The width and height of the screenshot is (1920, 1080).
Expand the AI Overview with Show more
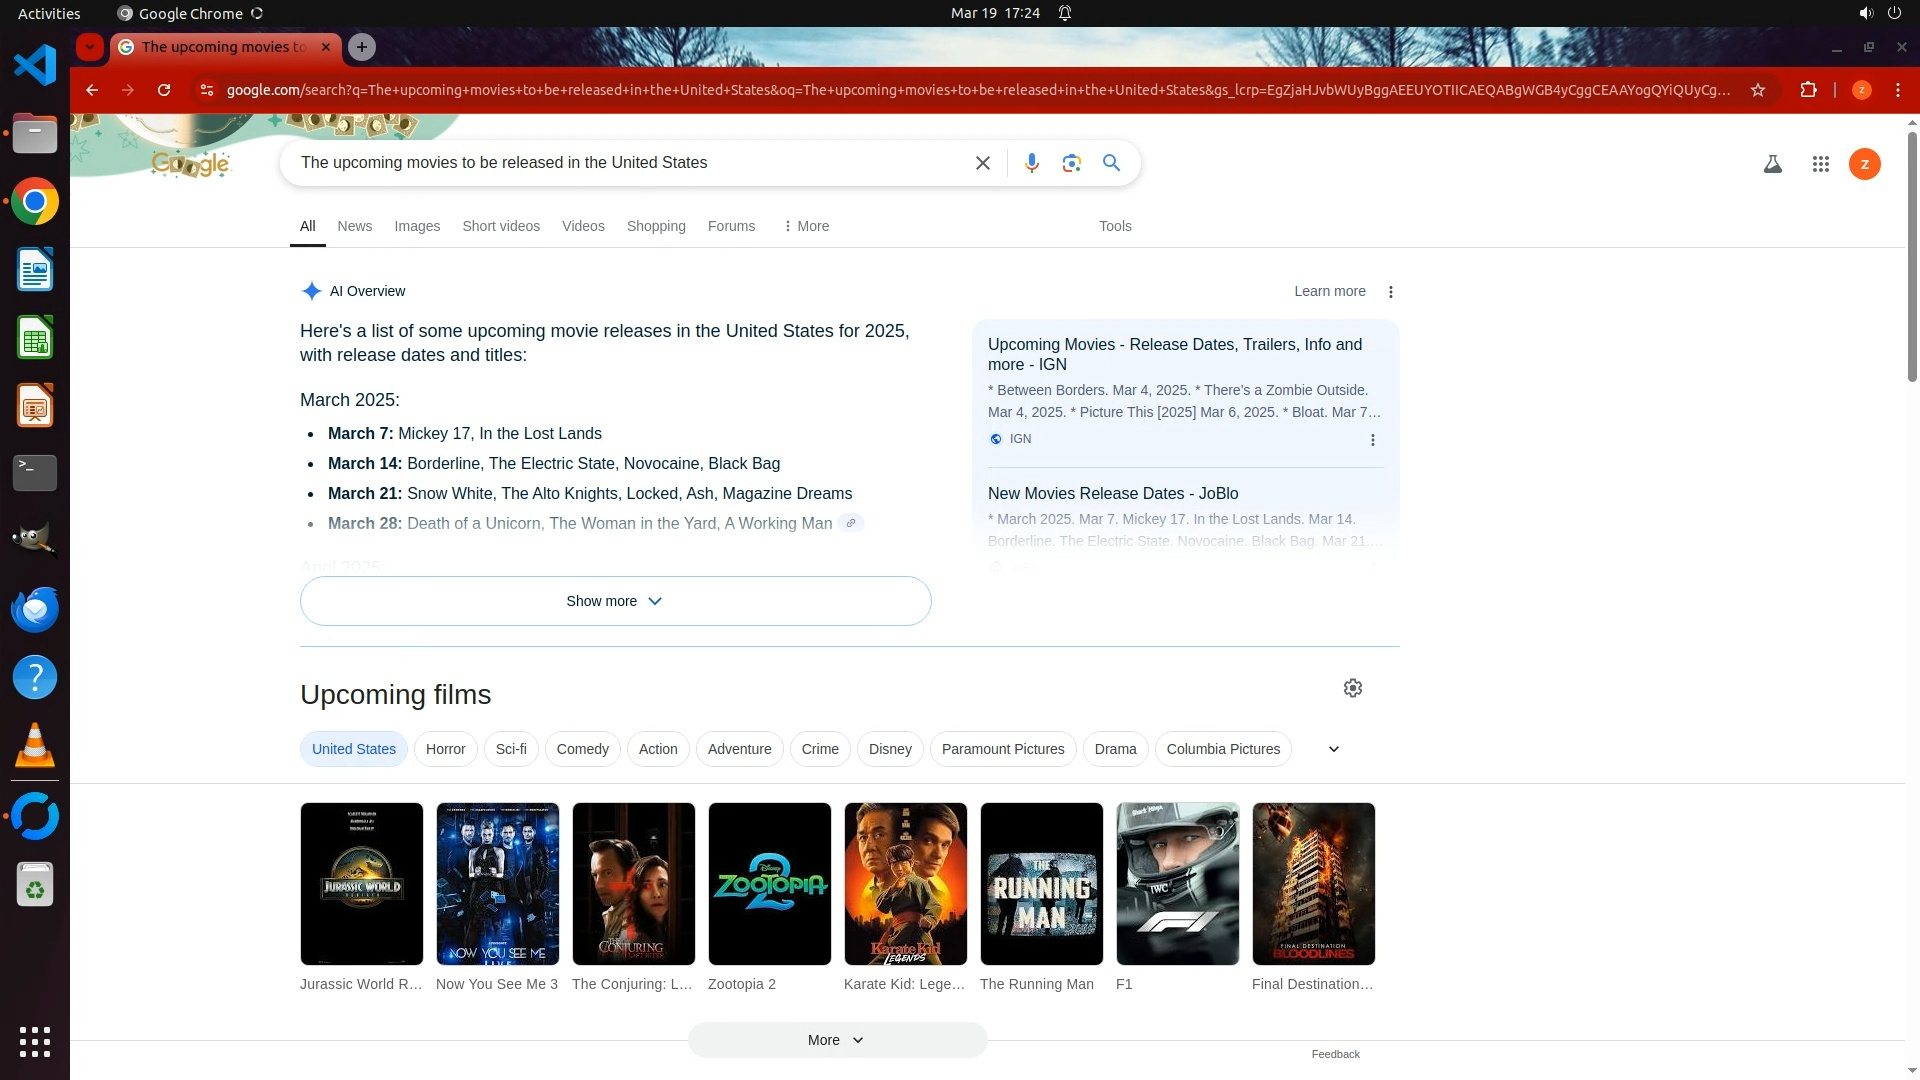pos(615,601)
